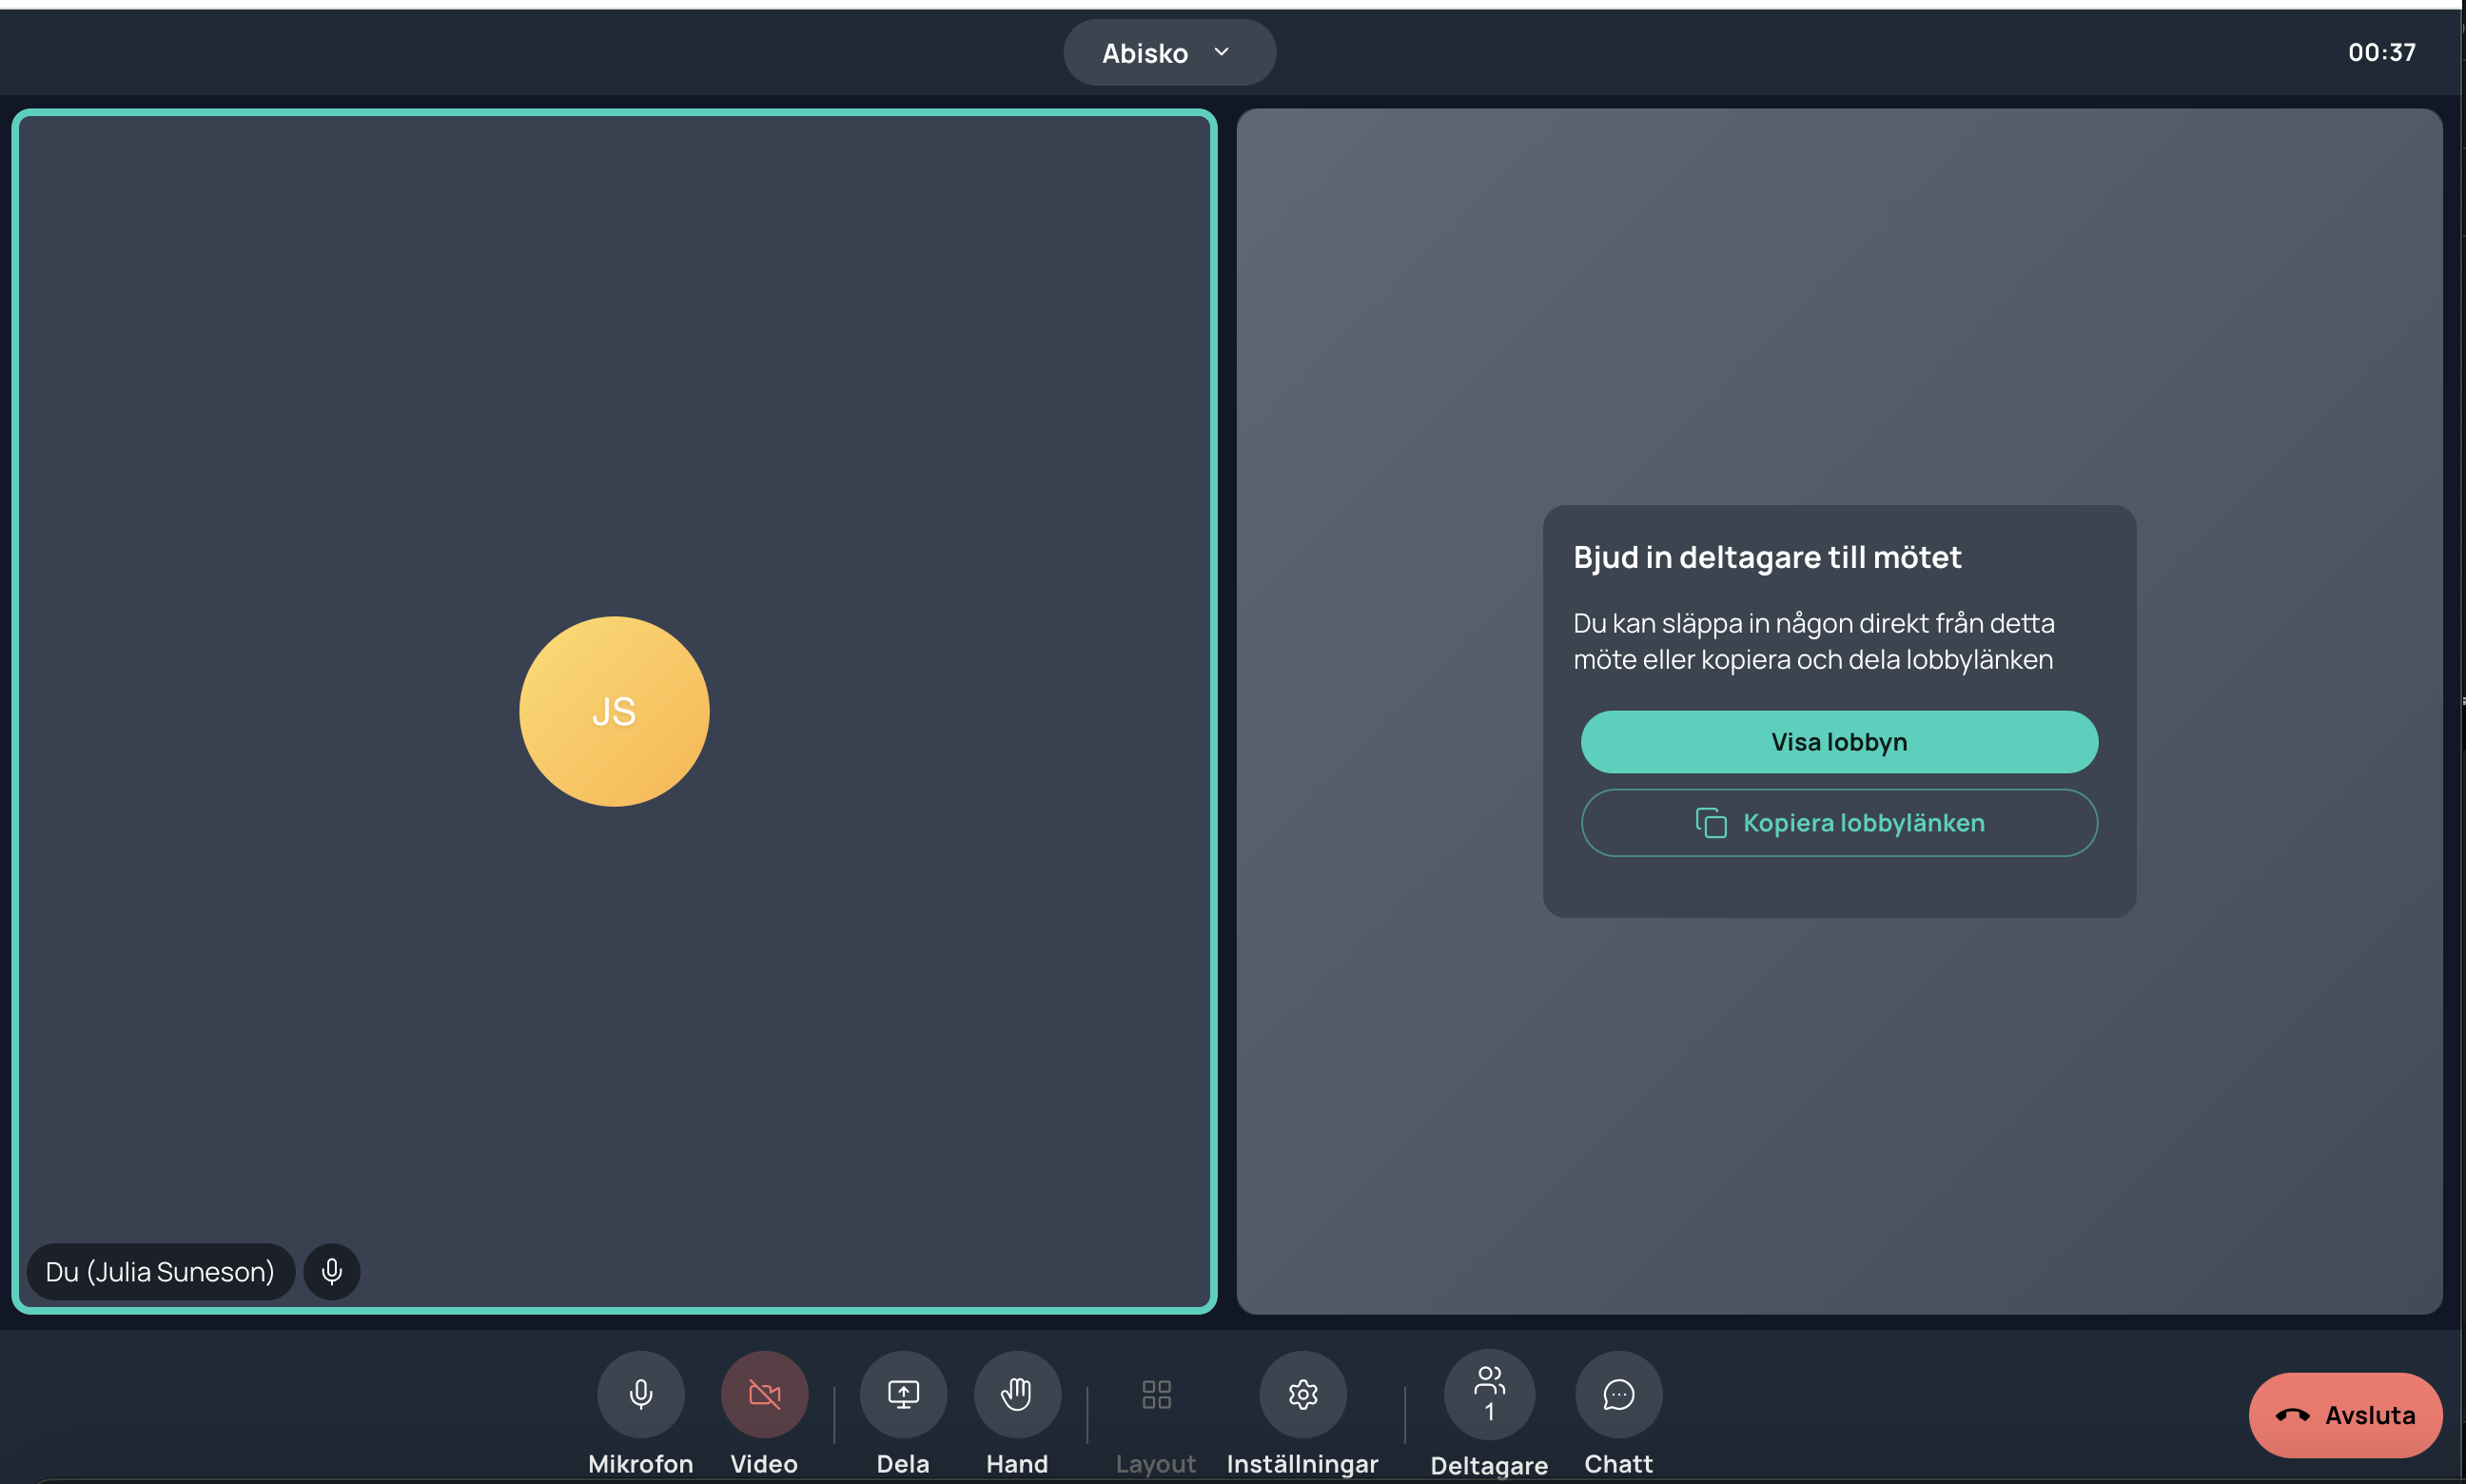2466x1484 pixels.
Task: Open the Chatt panel
Action: pyautogui.click(x=1618, y=1394)
